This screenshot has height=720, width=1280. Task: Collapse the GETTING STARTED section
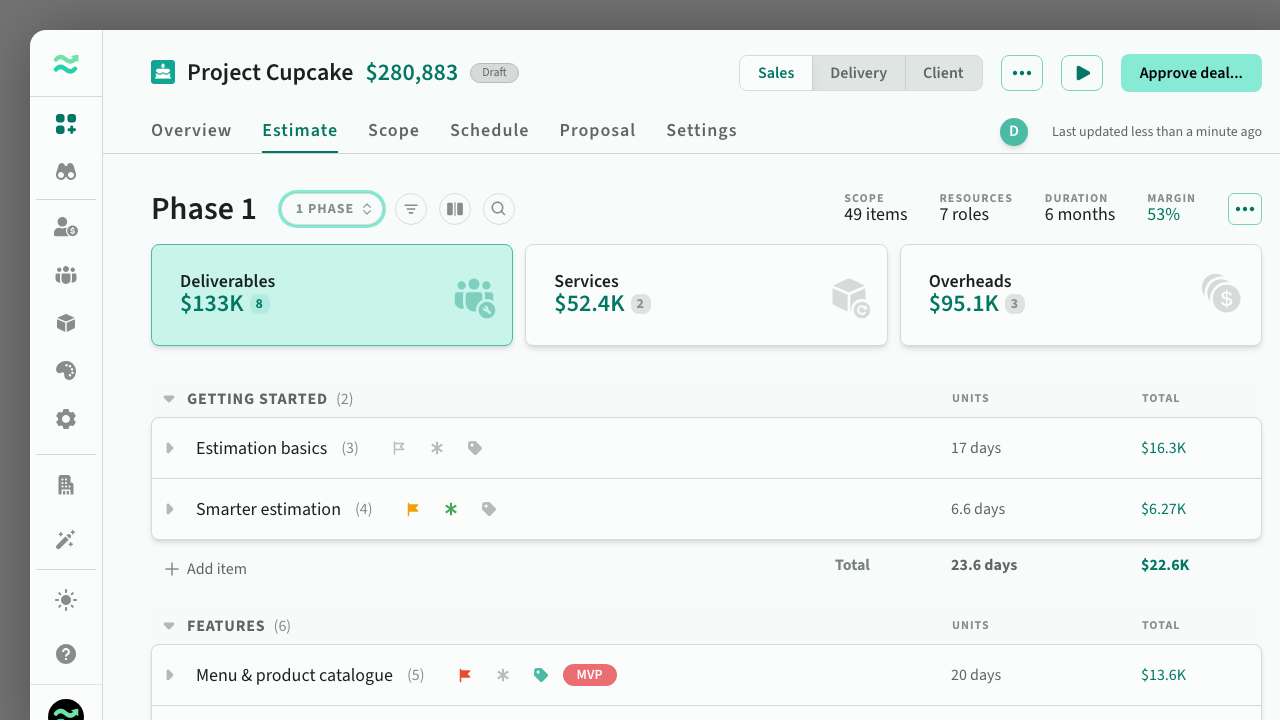point(169,399)
